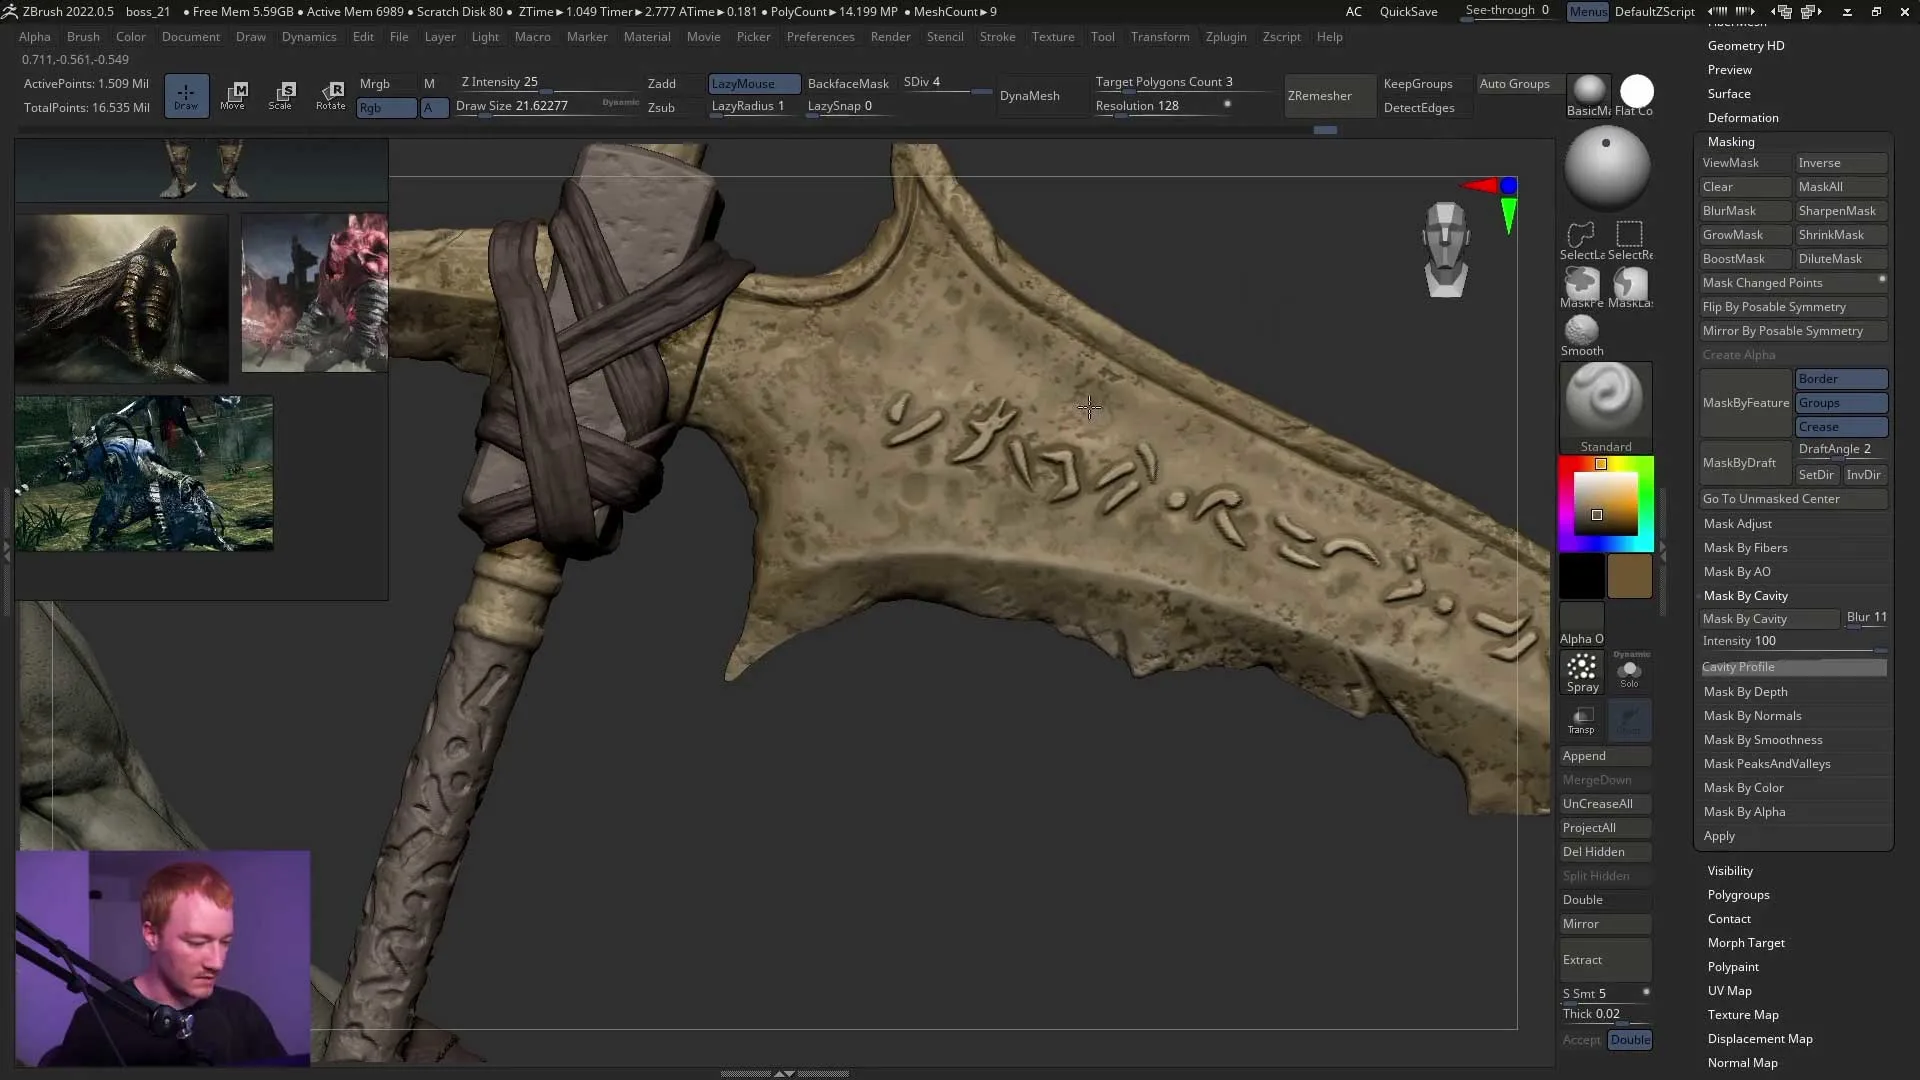This screenshot has height=1080, width=1920.
Task: Expand the Polygroups section
Action: 1739,895
